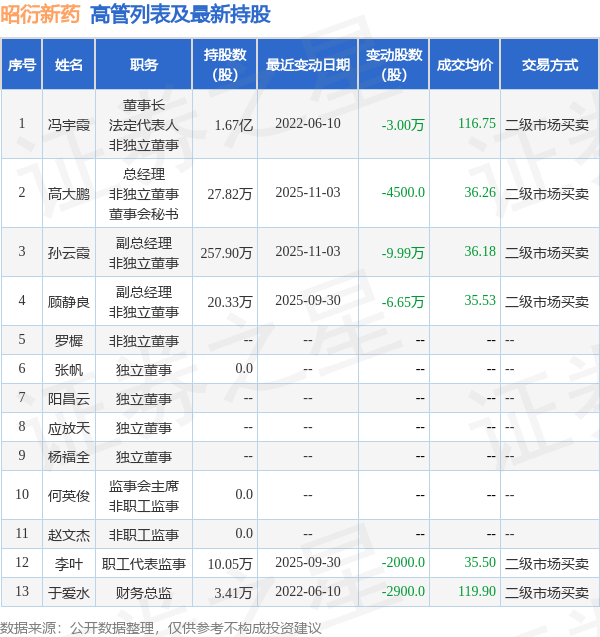This screenshot has height=637, width=600.
Task: Click the name 顾静良
Action: point(69,302)
